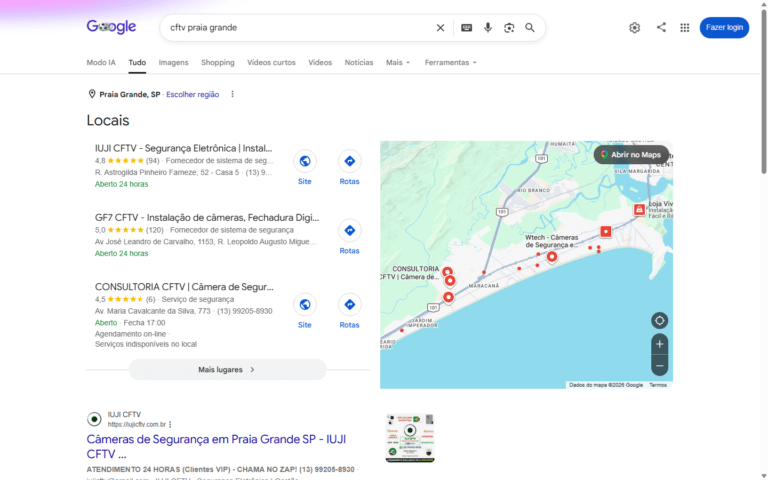The width and height of the screenshot is (768, 480).
Task: Click the map Termos link
Action: coord(658,385)
